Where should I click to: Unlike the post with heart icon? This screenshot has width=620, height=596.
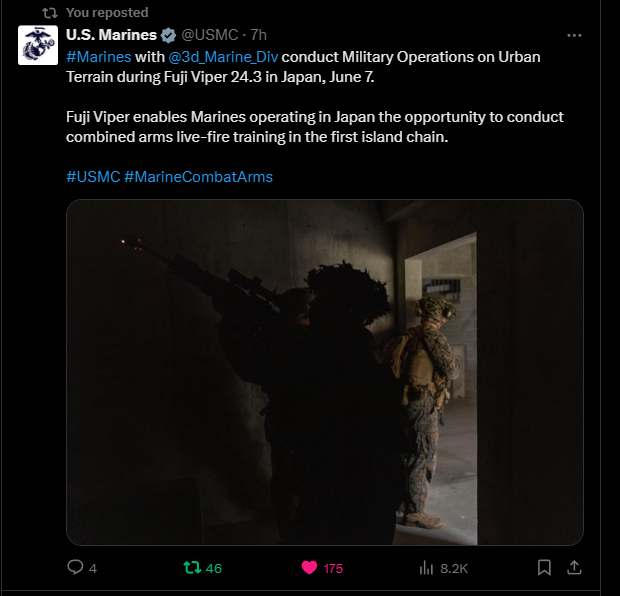tap(309, 568)
